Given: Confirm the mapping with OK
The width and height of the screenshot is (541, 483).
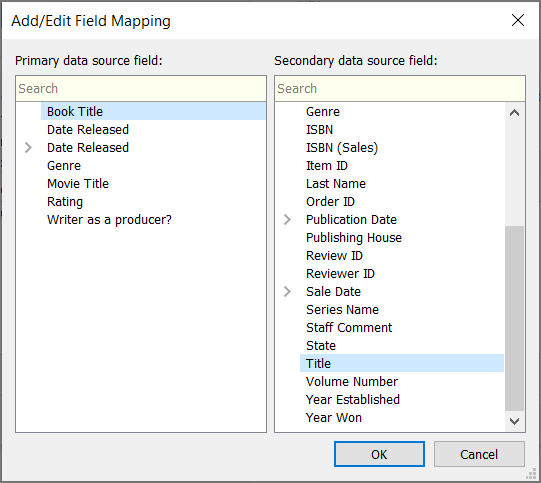Looking at the screenshot, I should tap(379, 454).
